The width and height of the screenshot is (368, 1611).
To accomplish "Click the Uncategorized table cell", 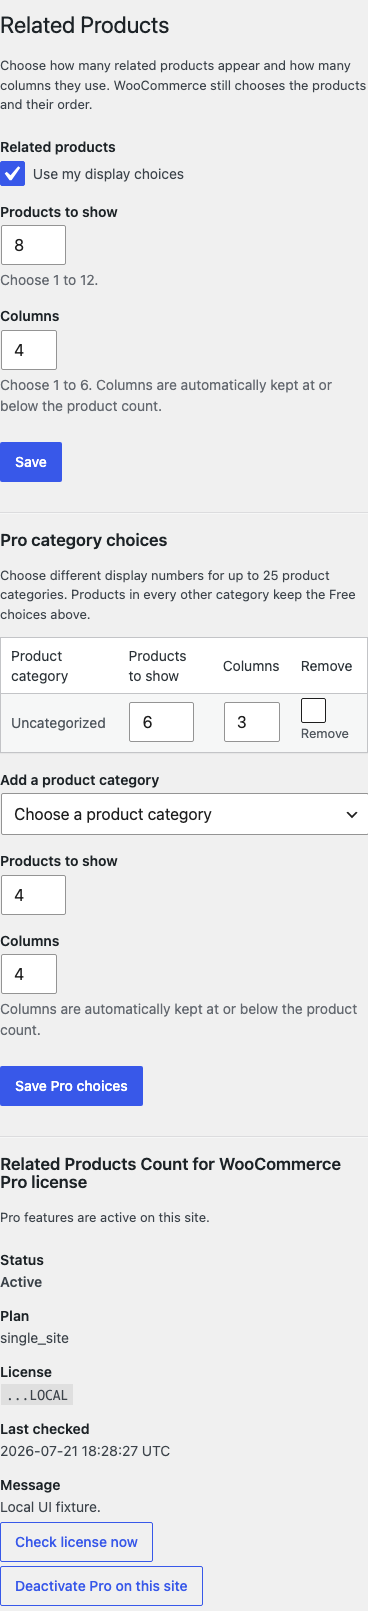I will pyautogui.click(x=60, y=723).
